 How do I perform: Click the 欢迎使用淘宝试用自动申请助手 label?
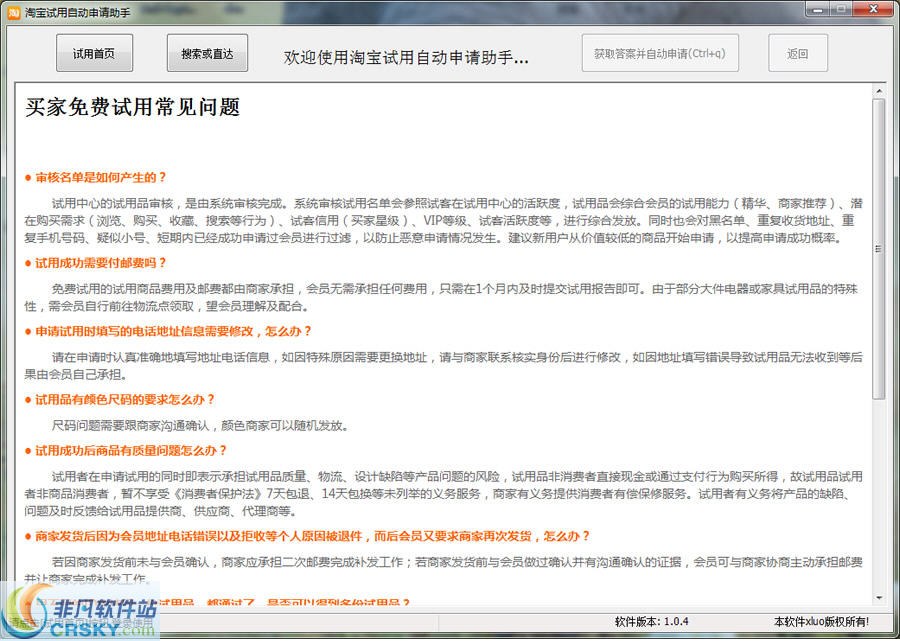406,57
